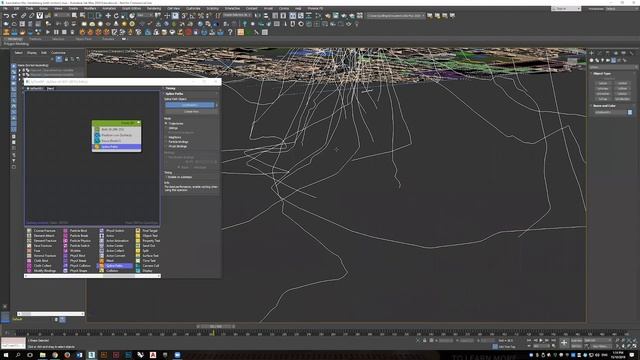Click the Undo arrow in main toolbar
The height and width of the screenshot is (360, 640).
point(6,16)
